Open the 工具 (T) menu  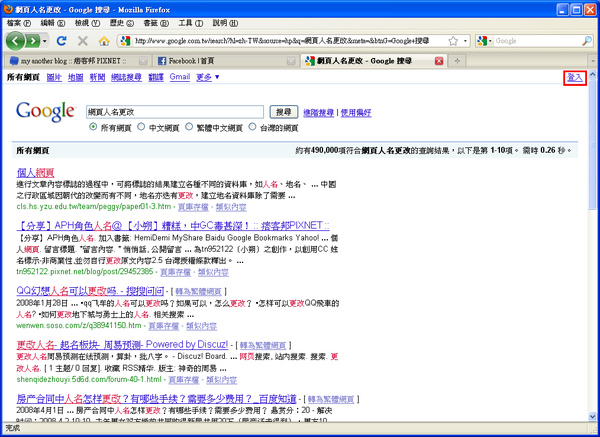pos(191,23)
